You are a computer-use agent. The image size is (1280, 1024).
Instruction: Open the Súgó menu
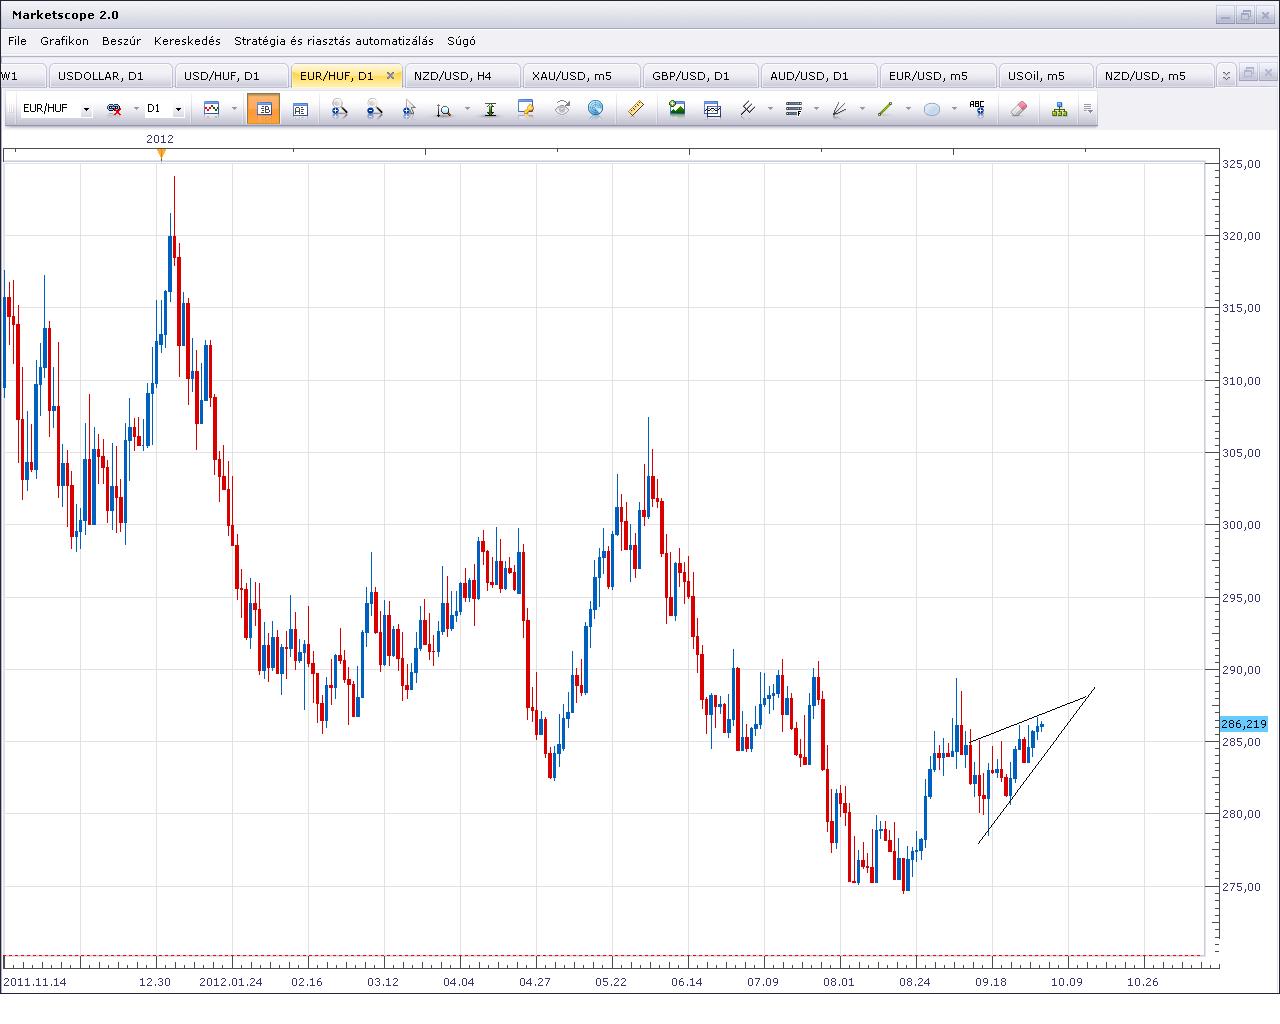tap(461, 41)
